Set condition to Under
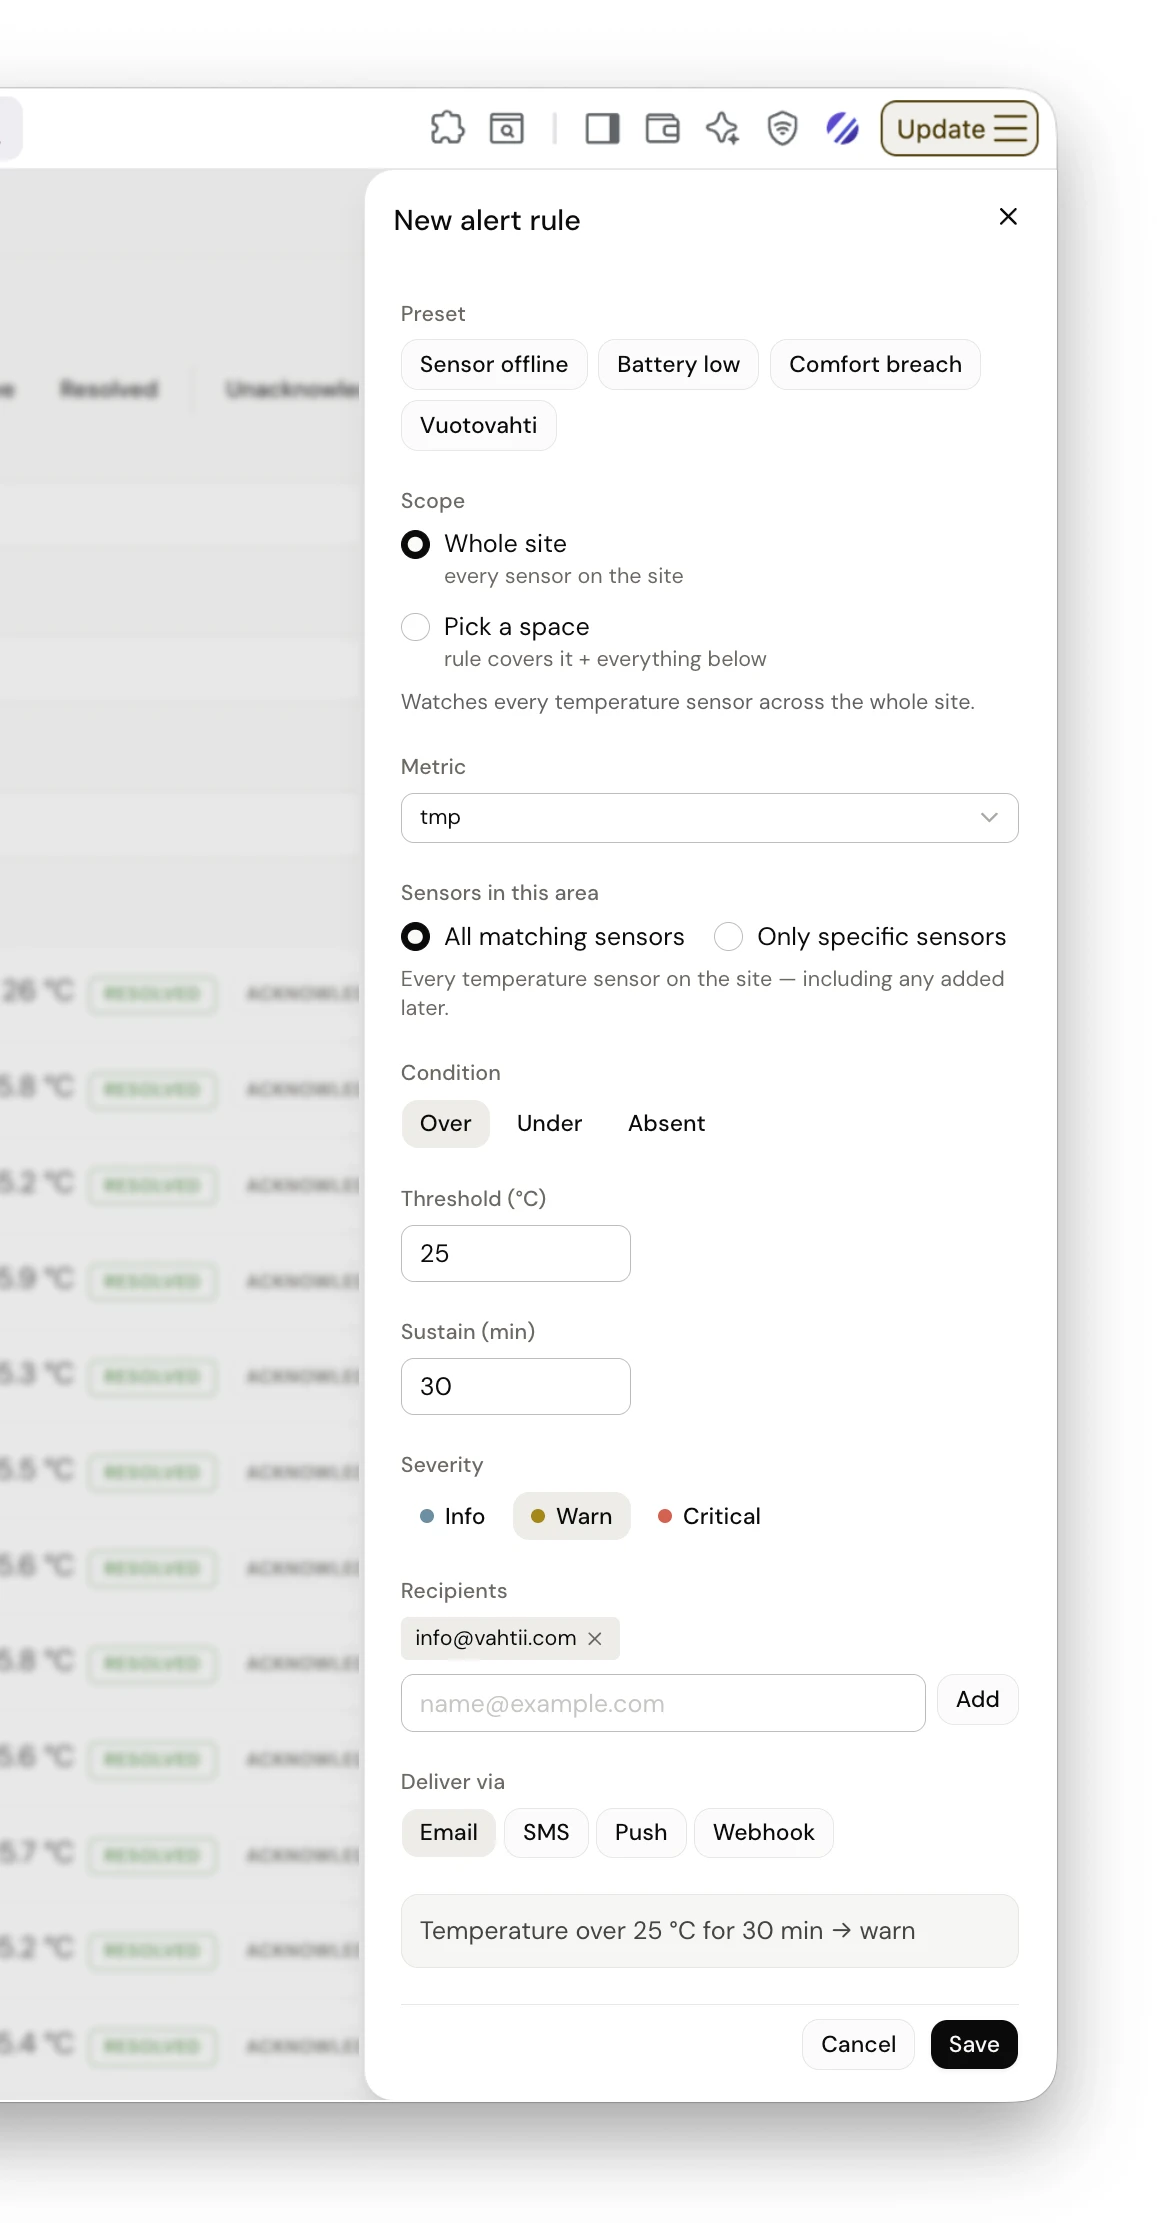The image size is (1157, 2223). pos(549,1124)
